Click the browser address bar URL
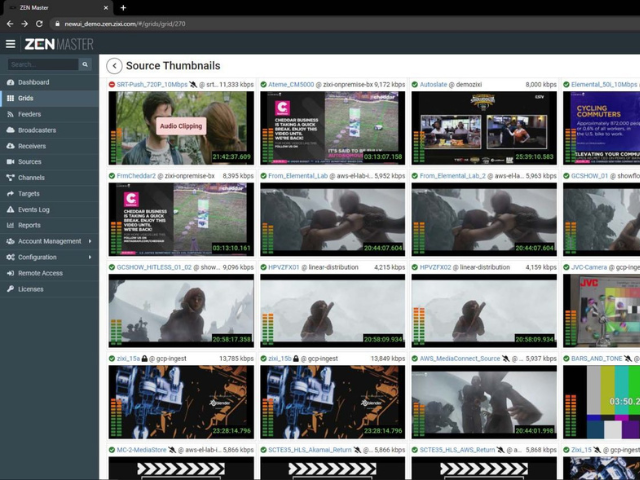 coord(125,24)
